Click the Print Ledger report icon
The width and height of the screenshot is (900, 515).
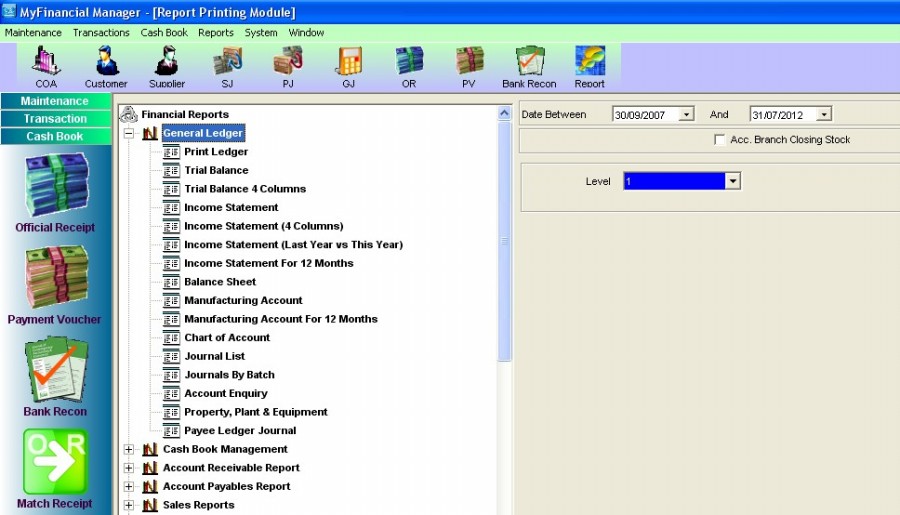tap(171, 152)
